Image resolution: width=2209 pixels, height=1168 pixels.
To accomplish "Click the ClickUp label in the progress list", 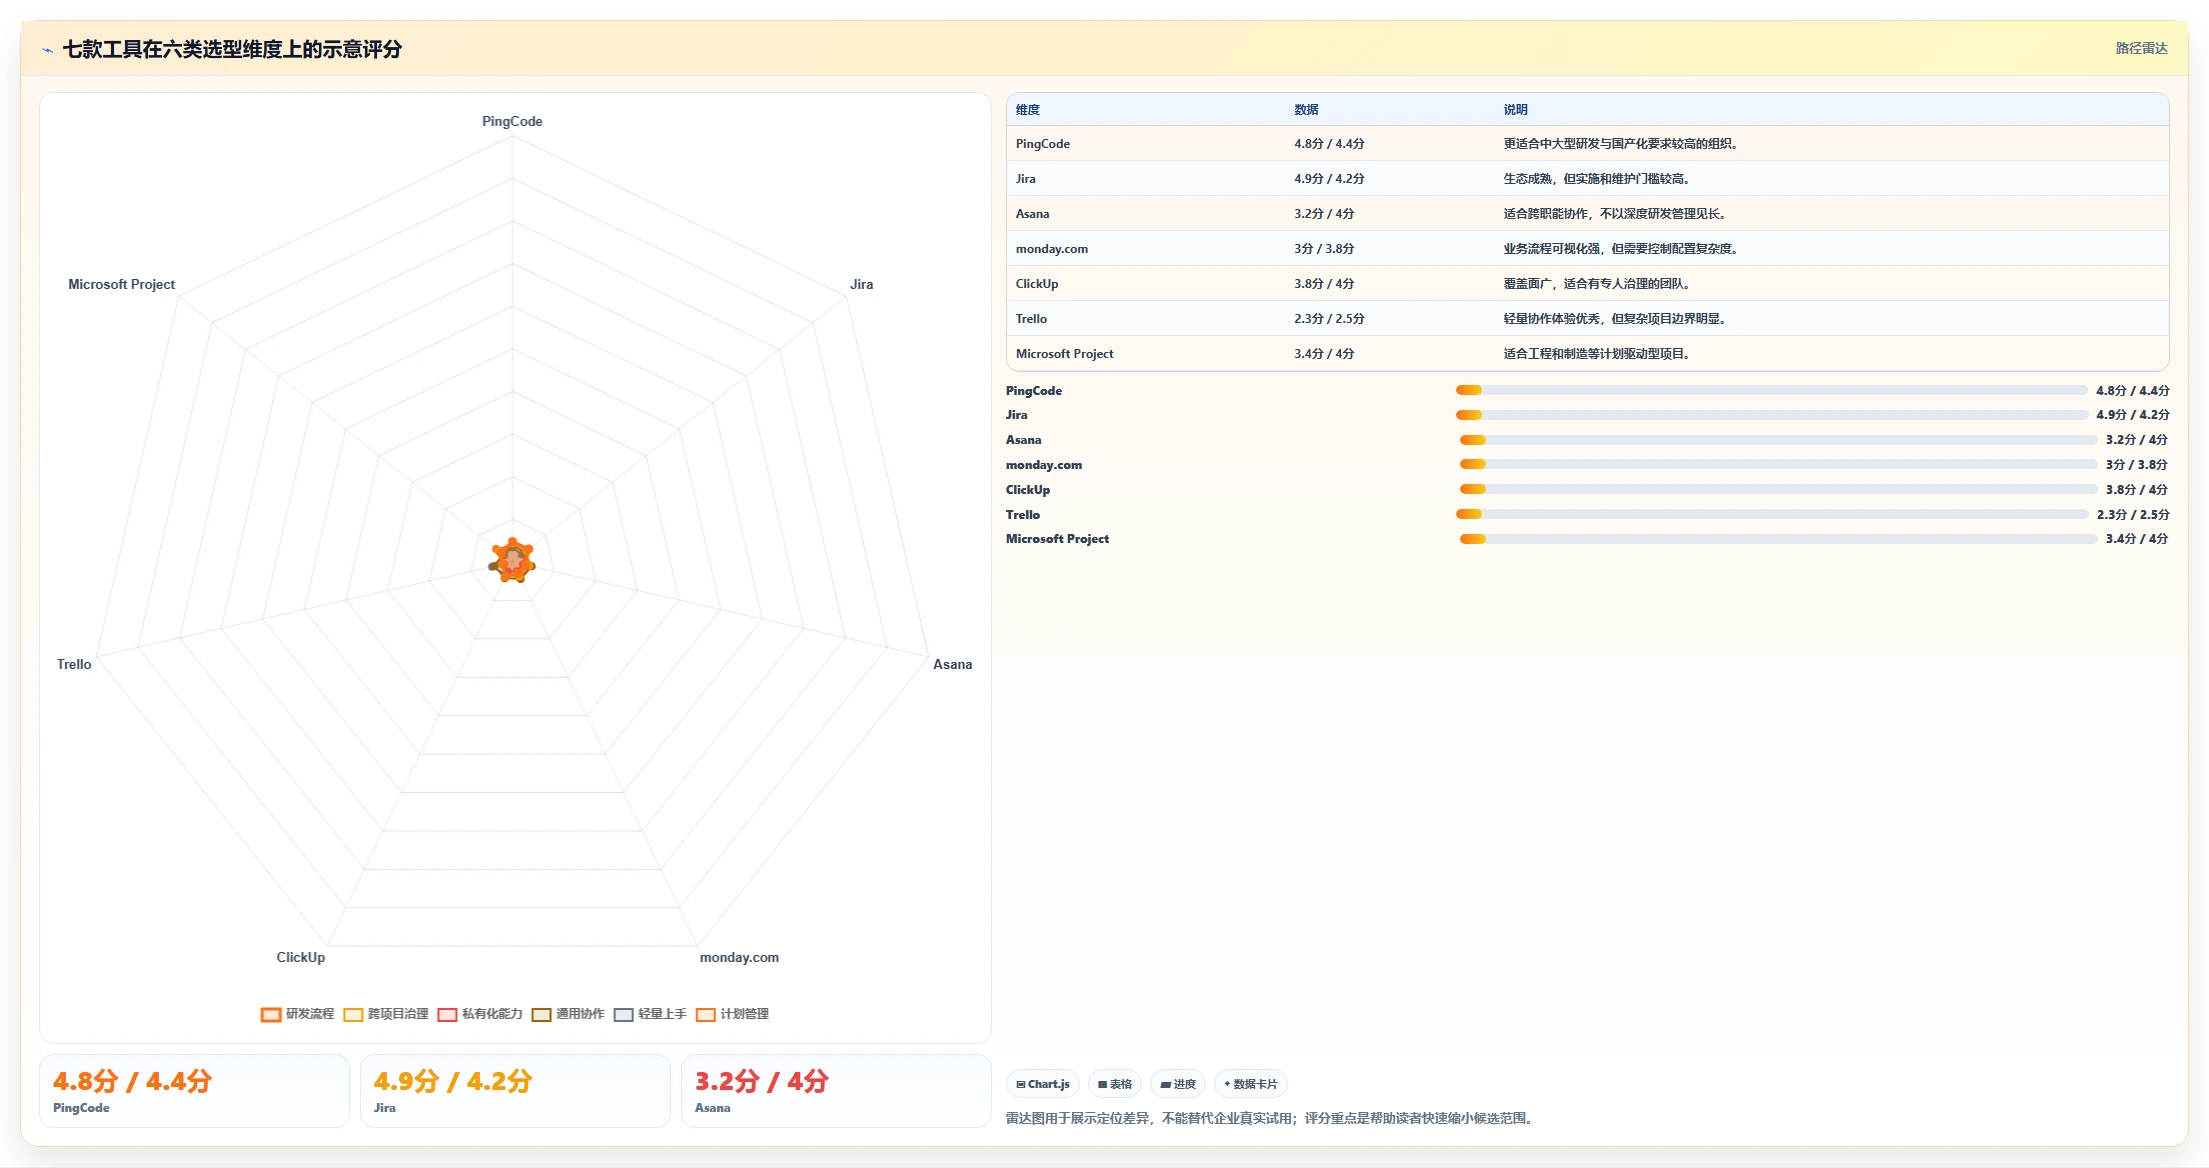I will coord(1028,490).
